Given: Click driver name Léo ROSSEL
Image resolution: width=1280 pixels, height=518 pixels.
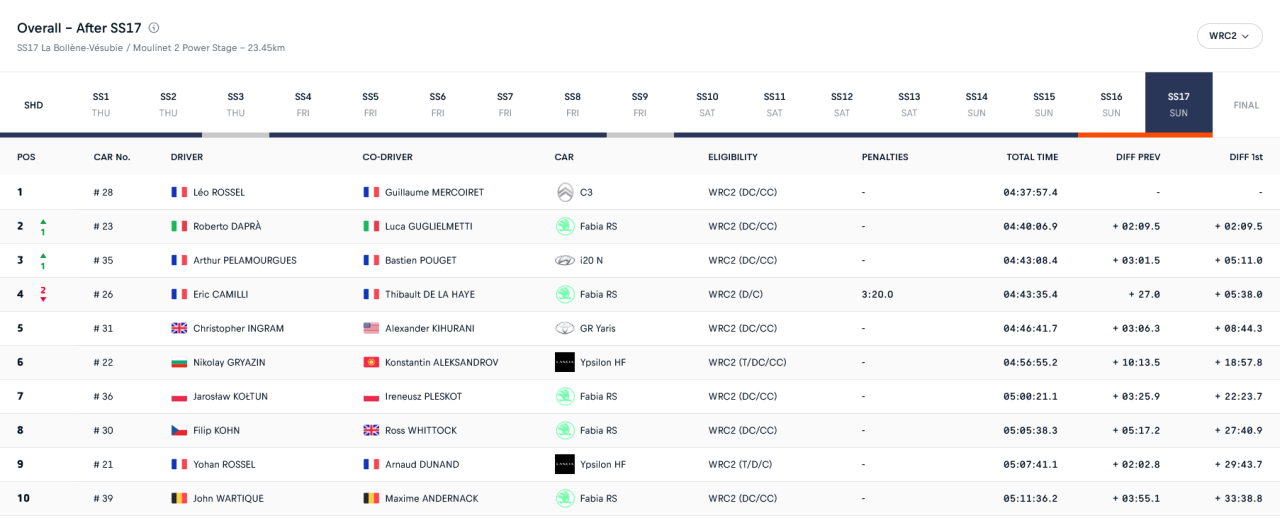Looking at the screenshot, I should pos(219,192).
